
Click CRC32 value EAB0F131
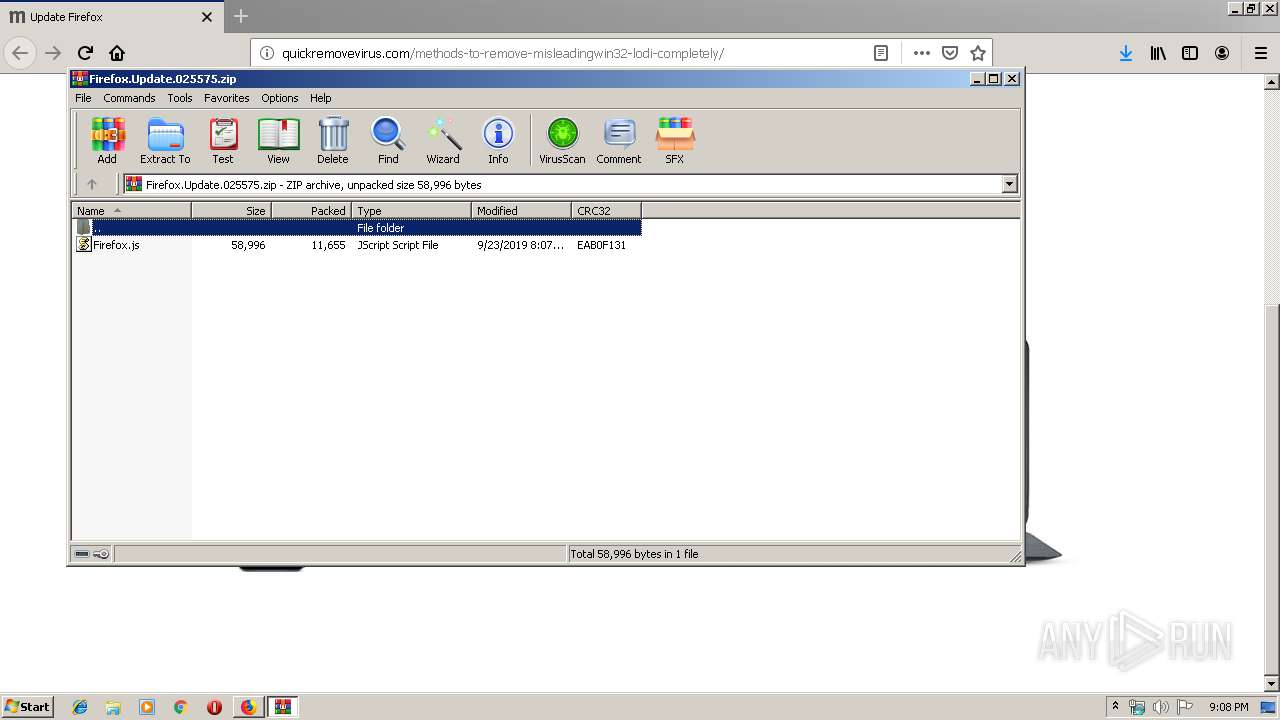[601, 245]
